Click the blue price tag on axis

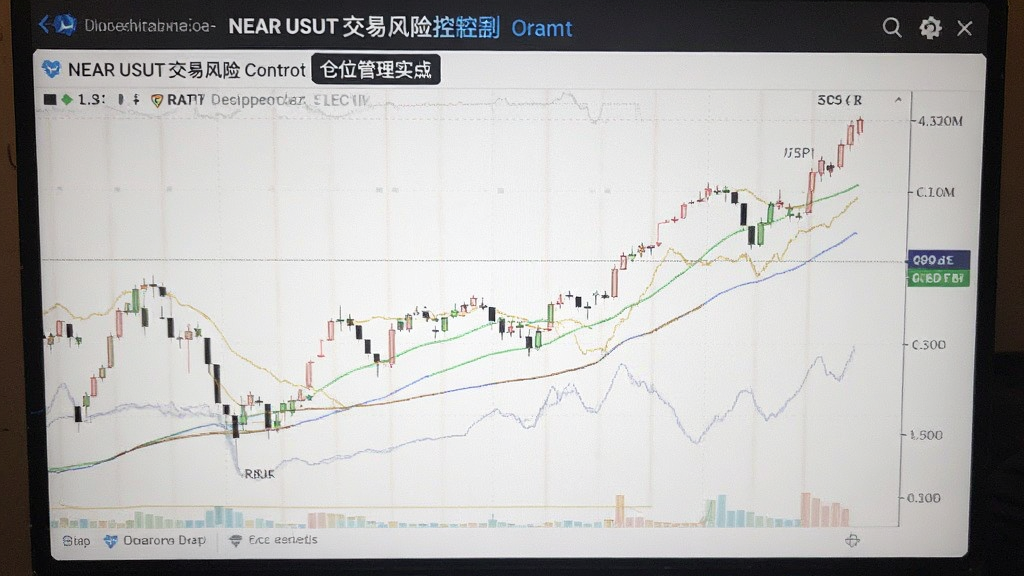[x=938, y=260]
